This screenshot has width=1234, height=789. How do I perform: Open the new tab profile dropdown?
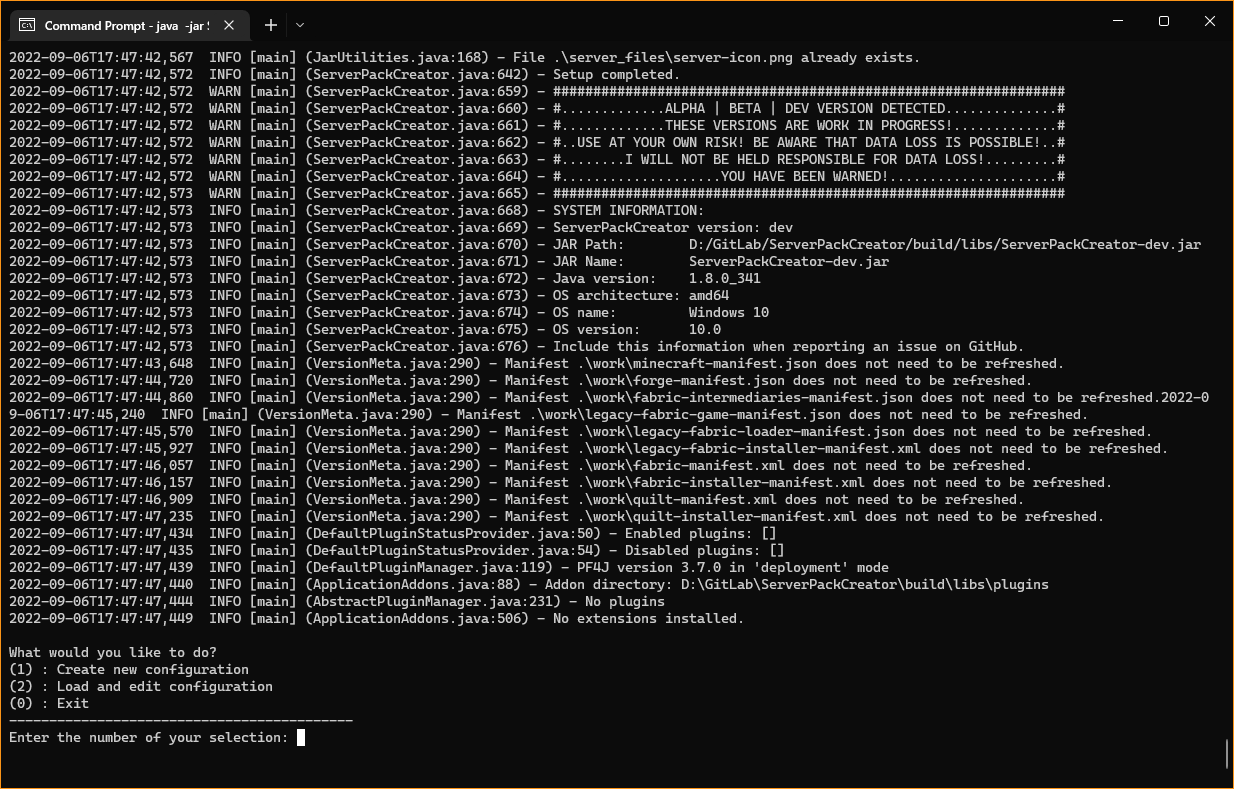pyautogui.click(x=300, y=25)
